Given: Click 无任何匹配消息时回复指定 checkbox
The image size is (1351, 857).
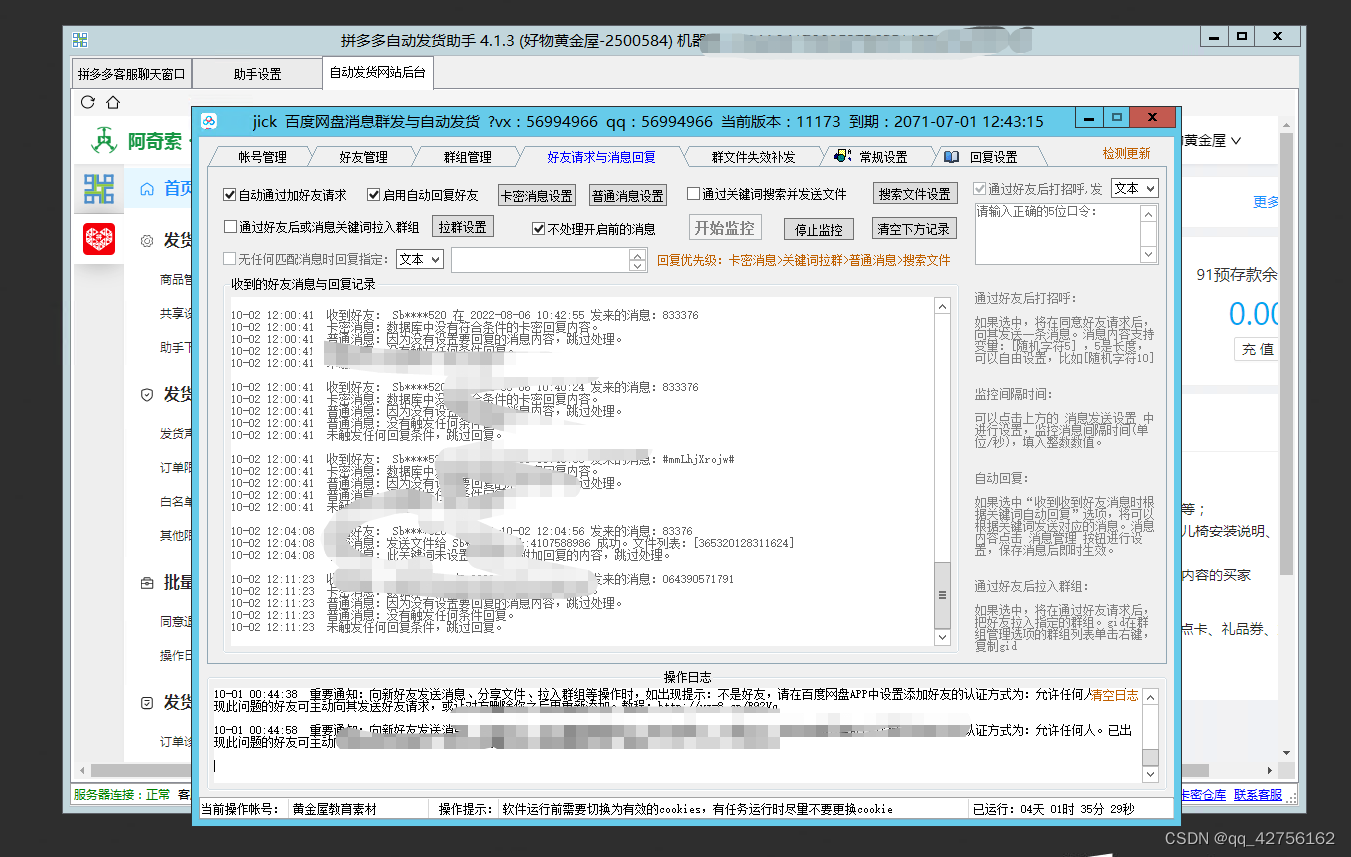Looking at the screenshot, I should (230, 259).
